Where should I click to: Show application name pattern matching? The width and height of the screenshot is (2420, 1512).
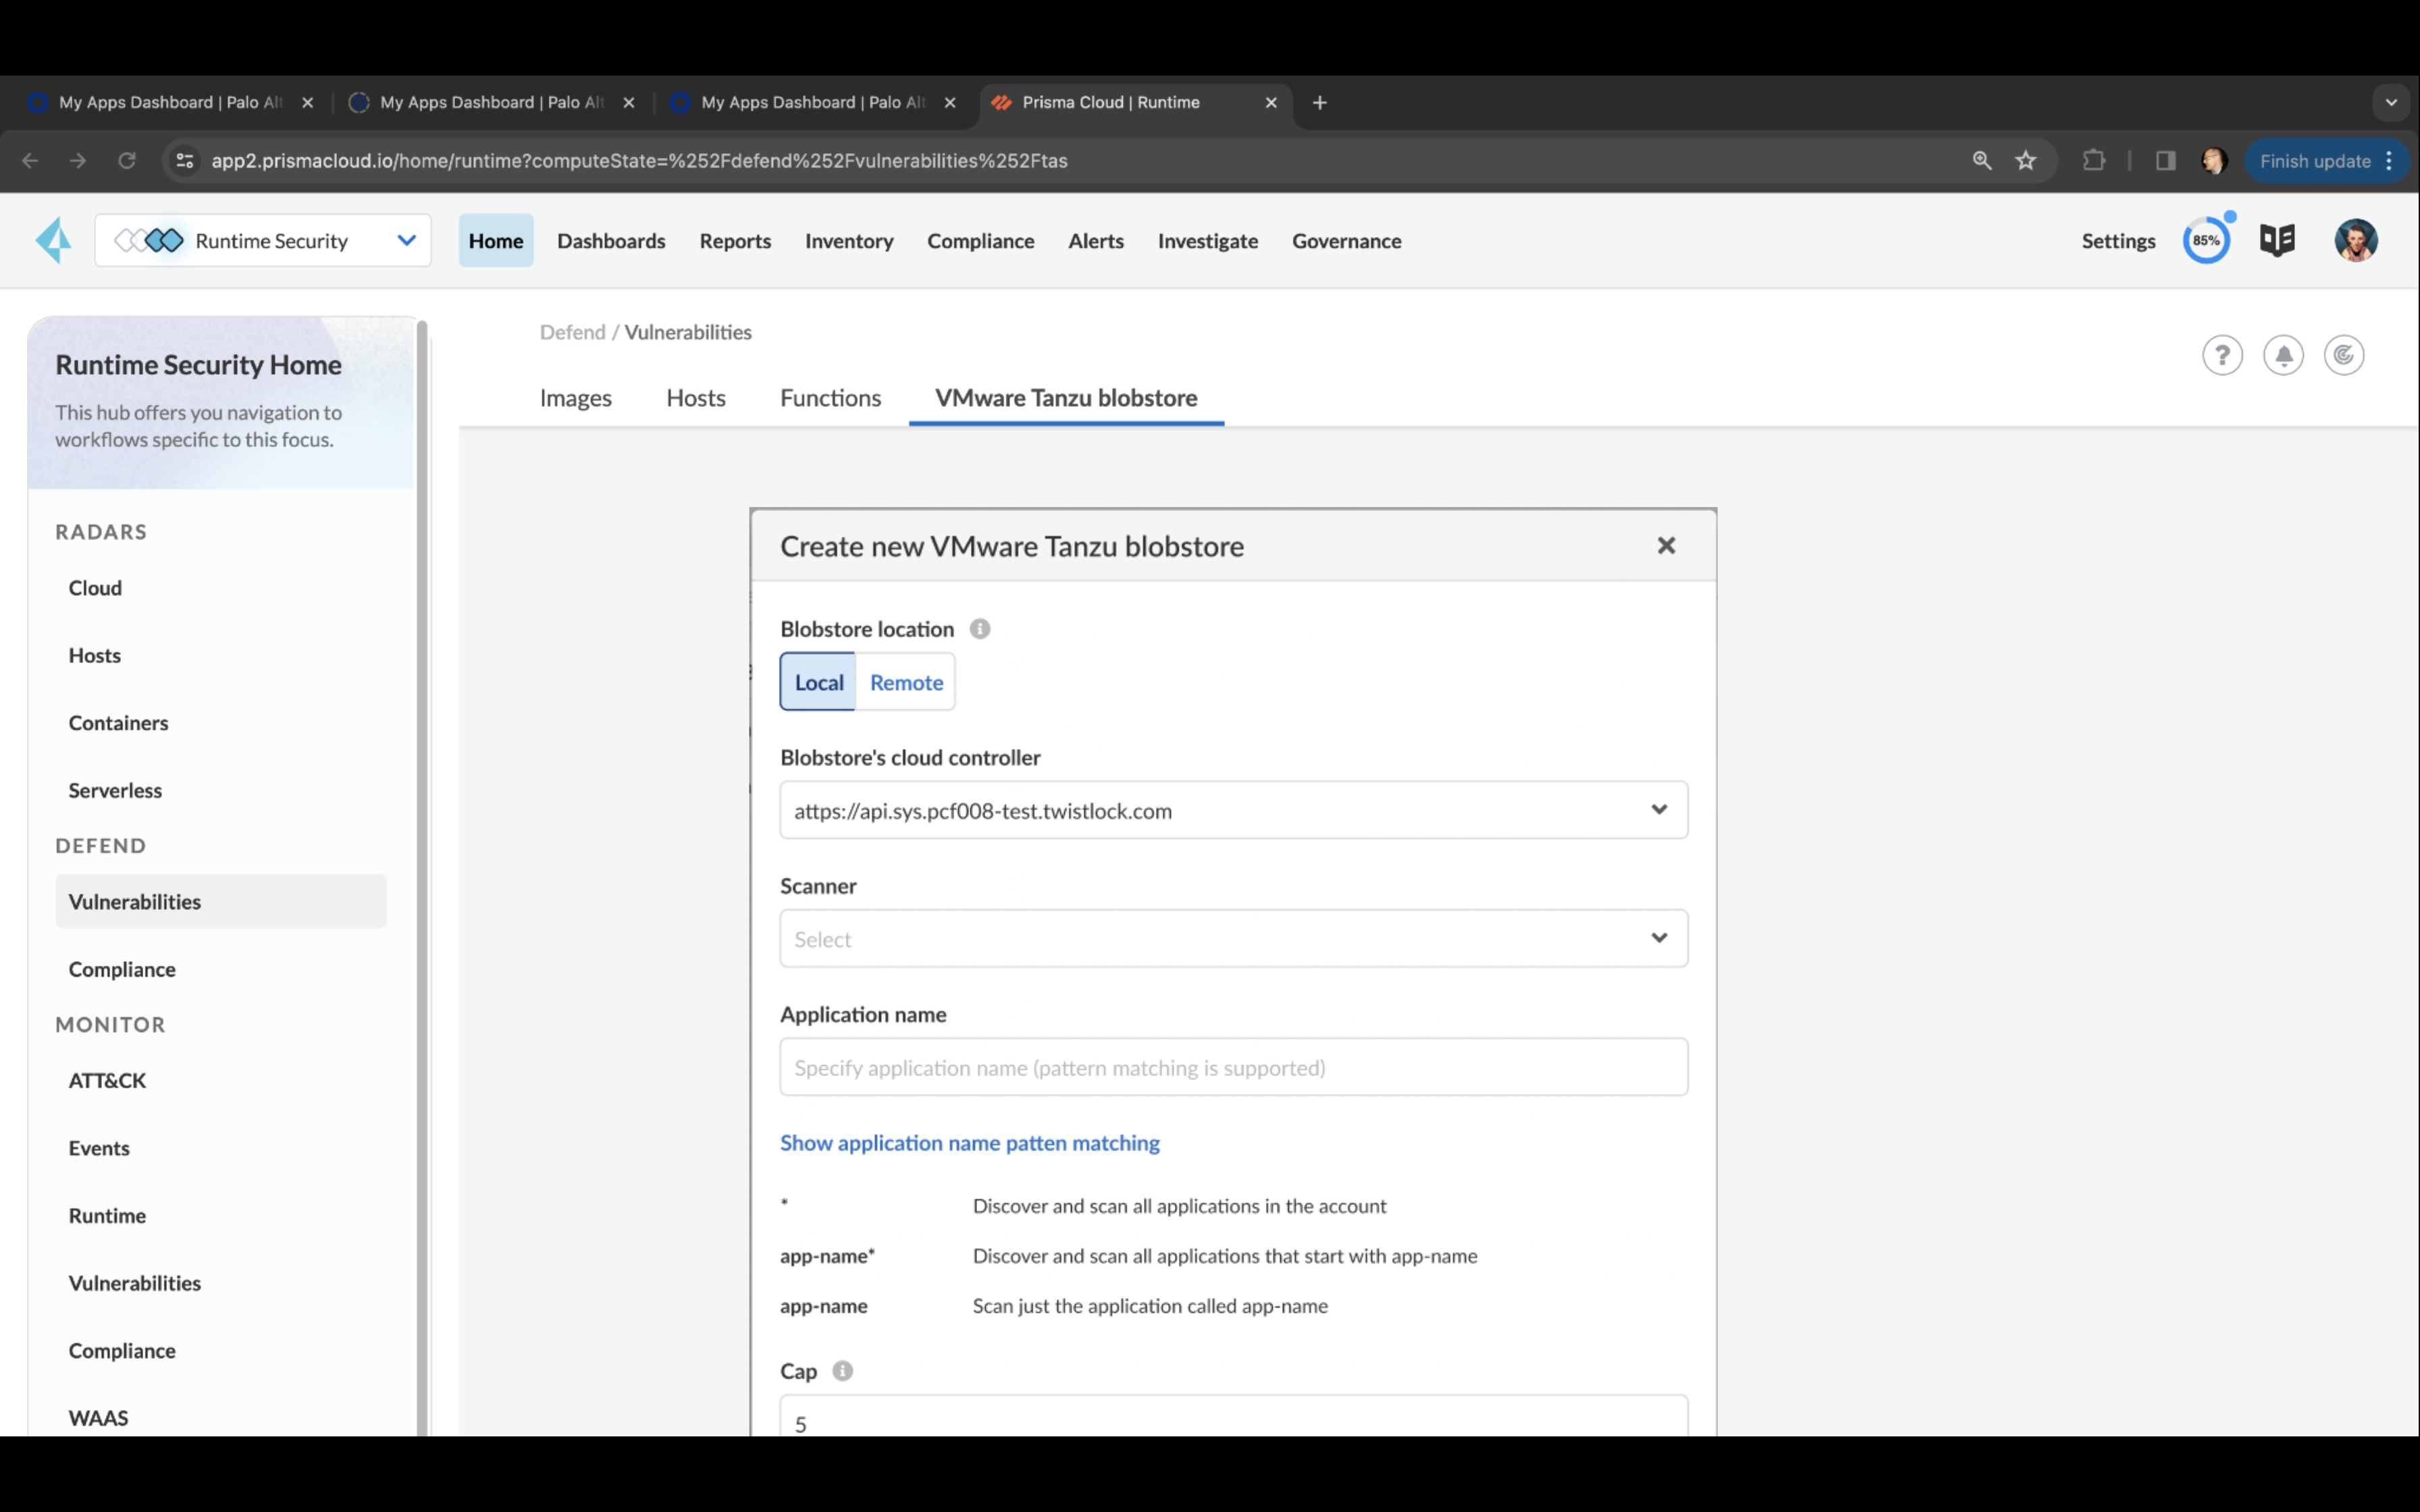pos(970,1143)
